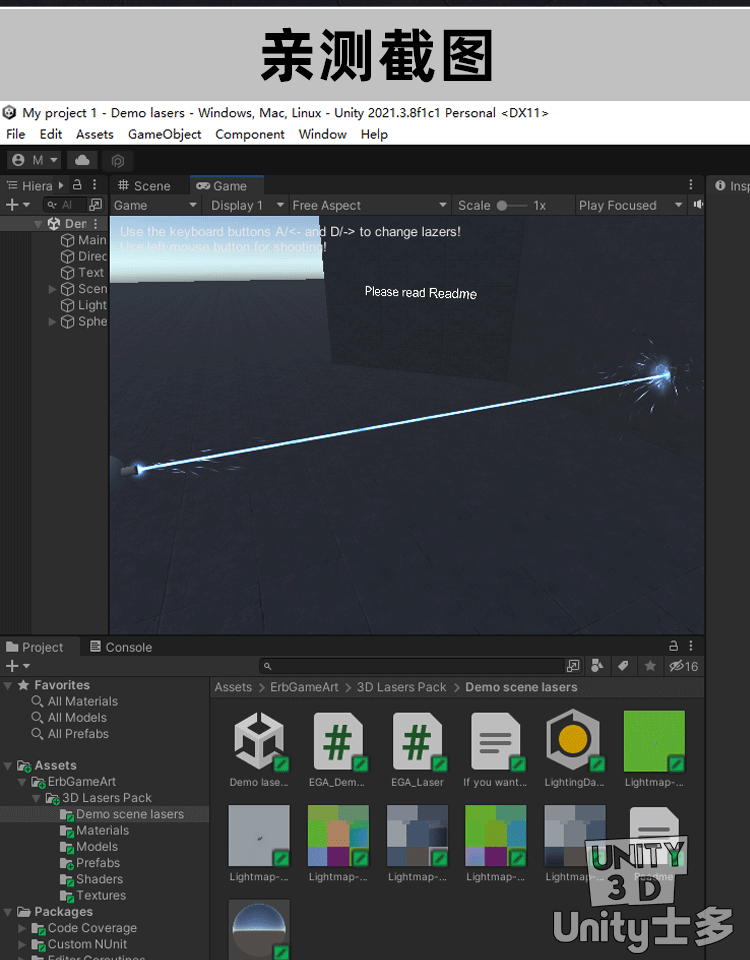Click the cloud services icon in toolbar
The width and height of the screenshot is (750, 960).
click(82, 160)
